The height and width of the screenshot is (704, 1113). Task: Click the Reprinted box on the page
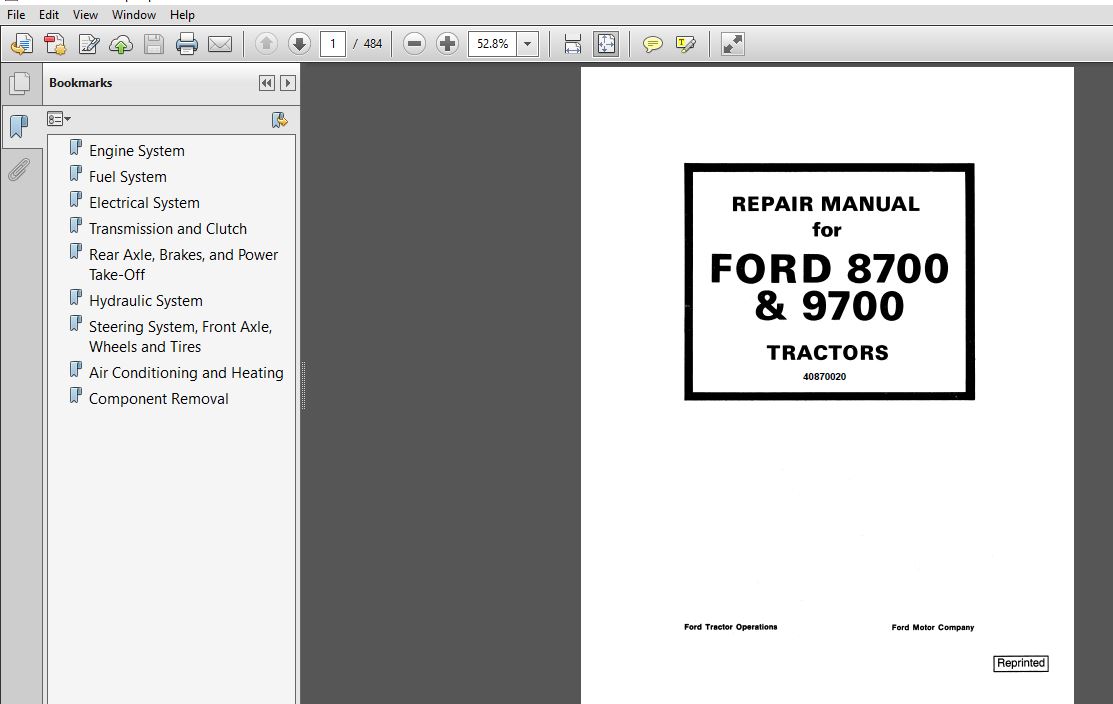click(1021, 663)
